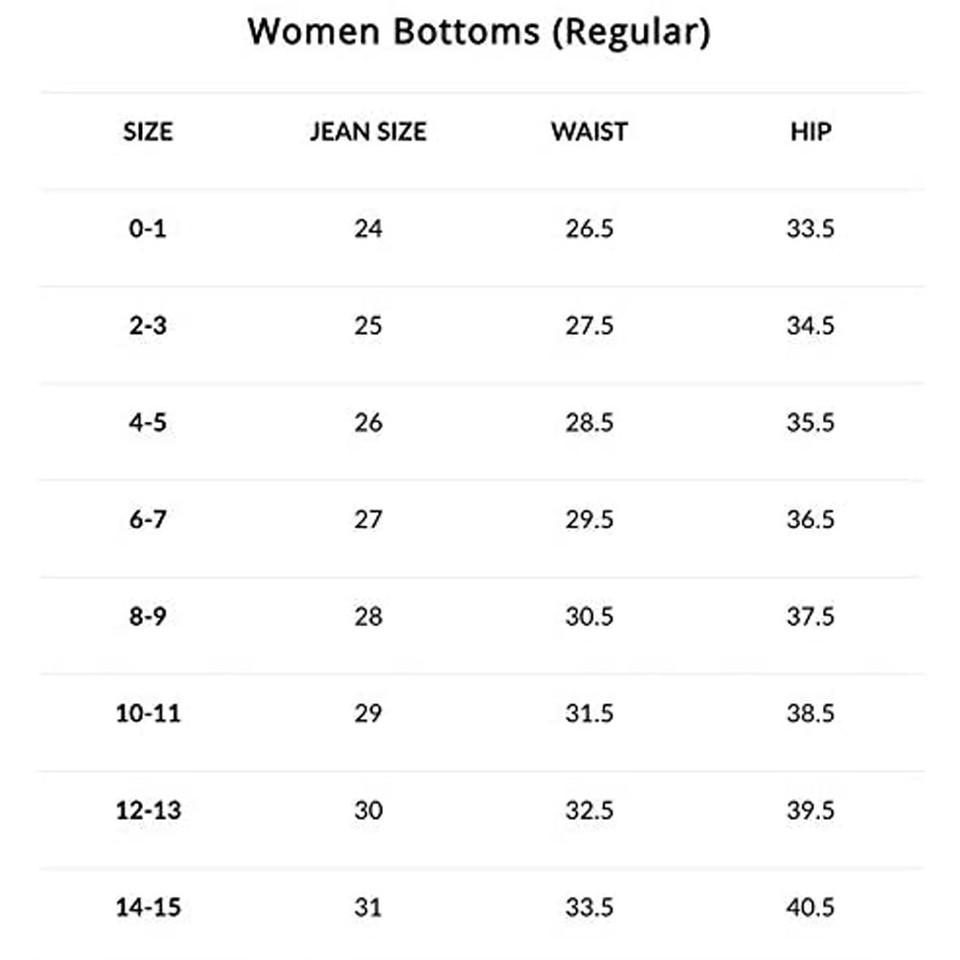Choose the 6-7 size row label
Viewport: 960px width, 960px height.
point(148,519)
